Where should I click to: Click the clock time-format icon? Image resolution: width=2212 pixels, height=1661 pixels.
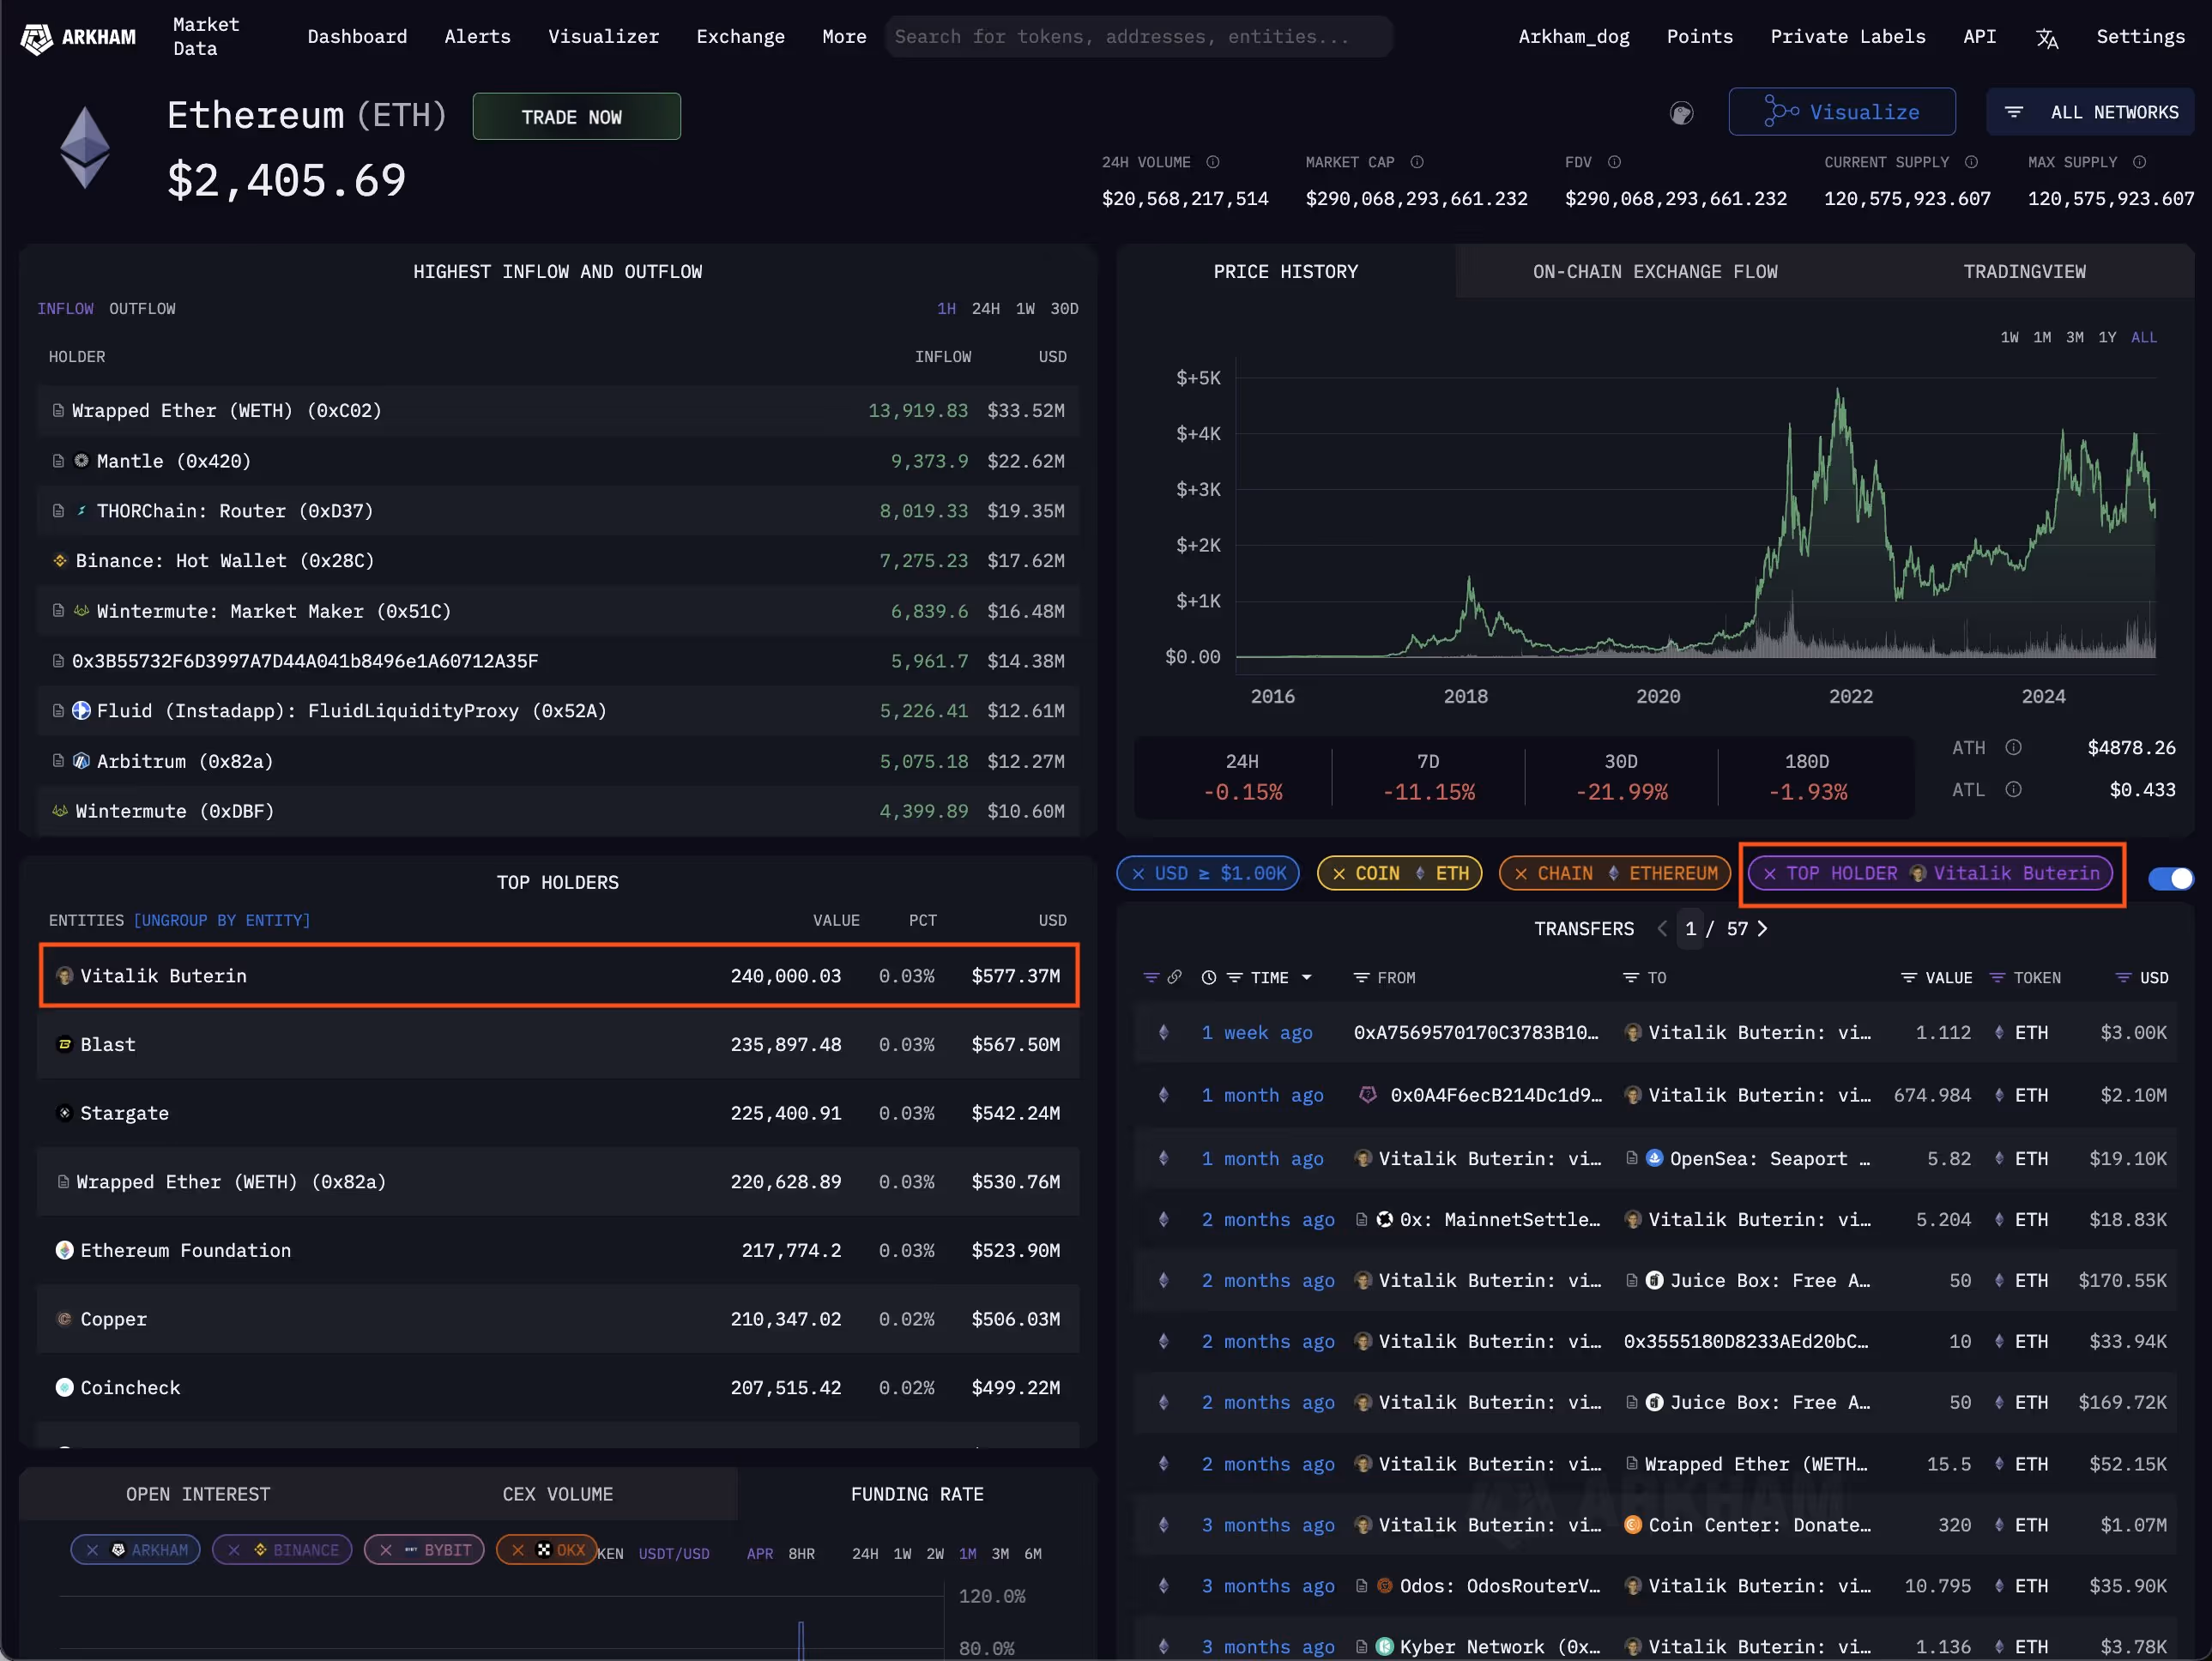click(x=1208, y=978)
